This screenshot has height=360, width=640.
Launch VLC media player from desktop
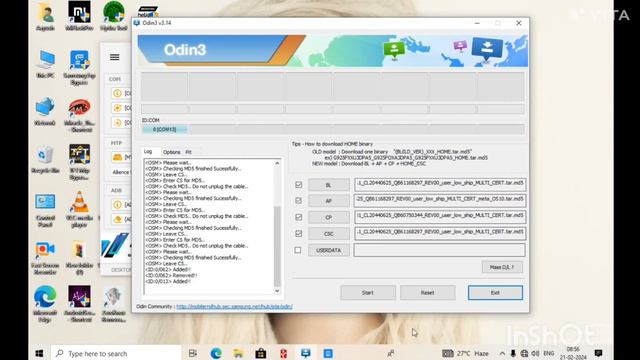(79, 210)
